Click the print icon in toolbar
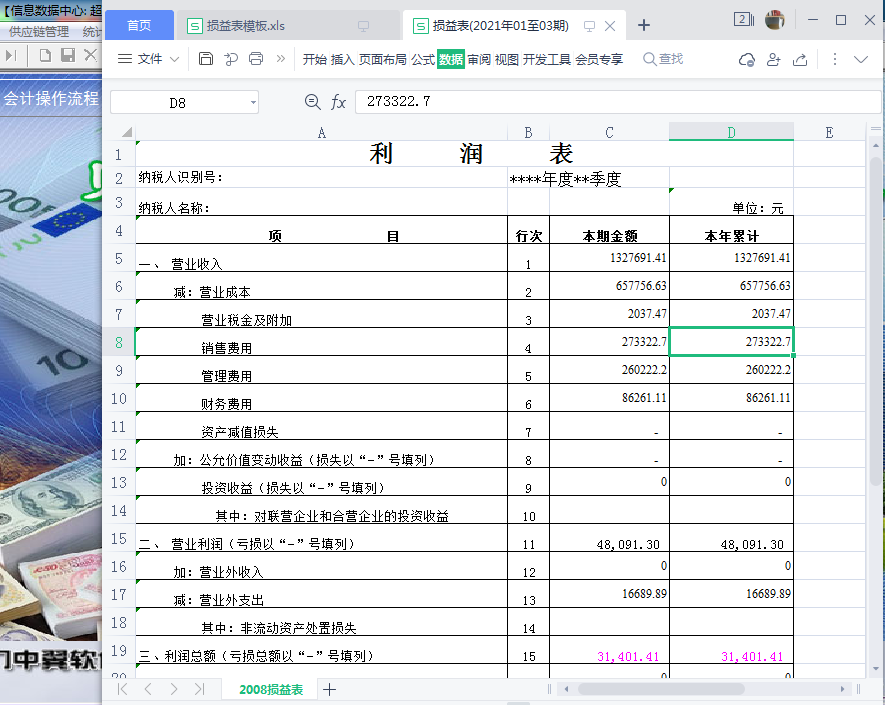Image resolution: width=885 pixels, height=705 pixels. pyautogui.click(x=256, y=59)
